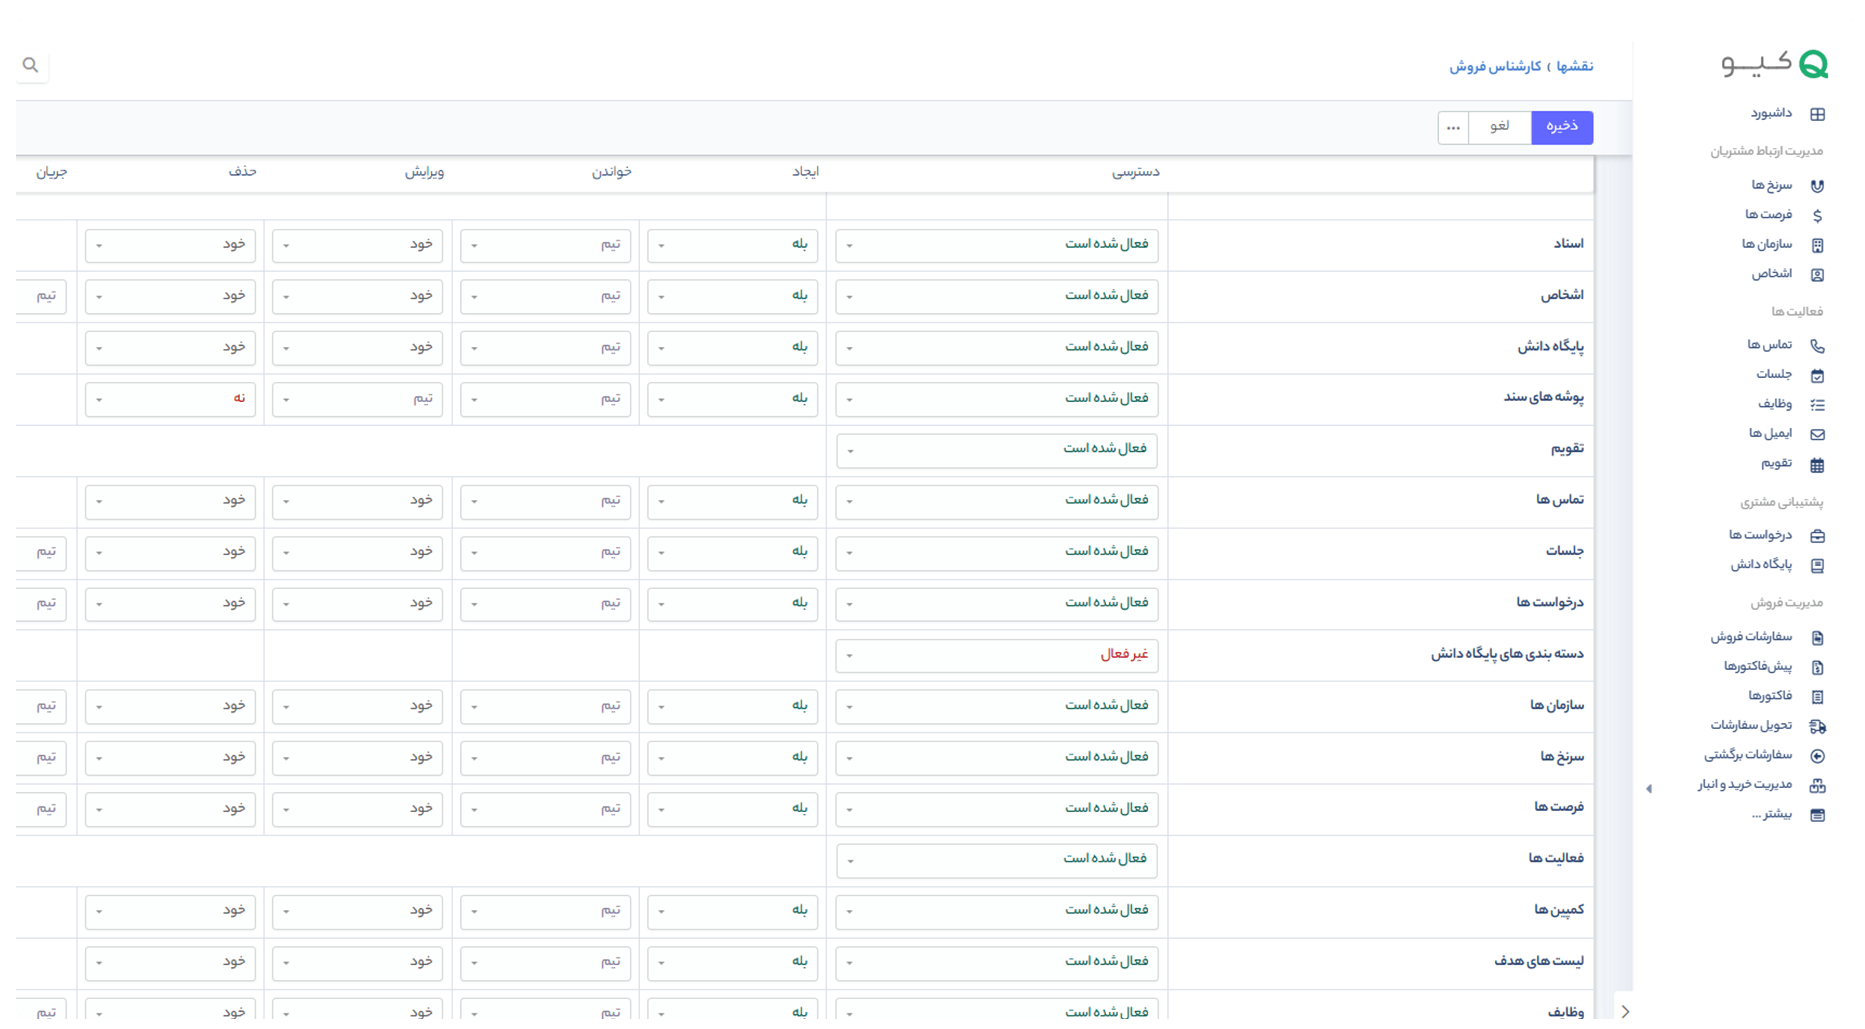Open create dropdown for اشخاص row
The height and width of the screenshot is (1029, 1865).
pos(732,296)
